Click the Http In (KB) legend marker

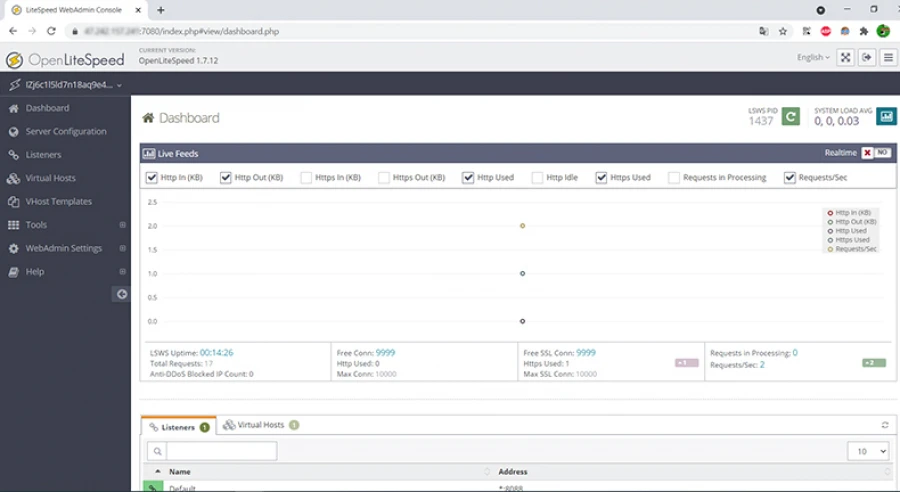[830, 213]
